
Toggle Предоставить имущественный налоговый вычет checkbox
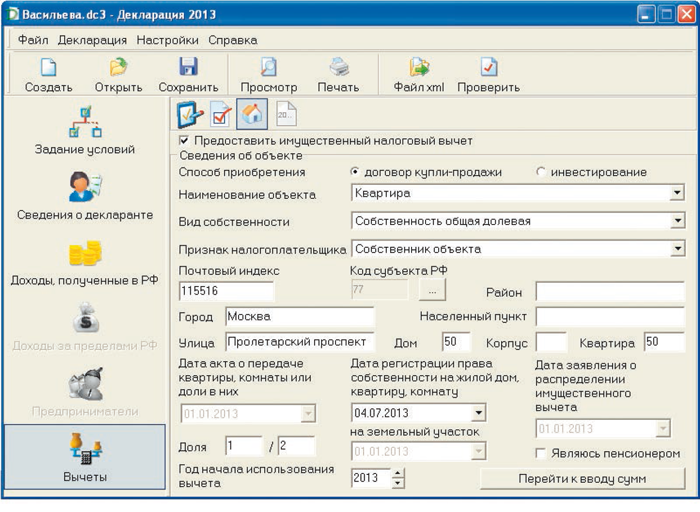coord(184,141)
